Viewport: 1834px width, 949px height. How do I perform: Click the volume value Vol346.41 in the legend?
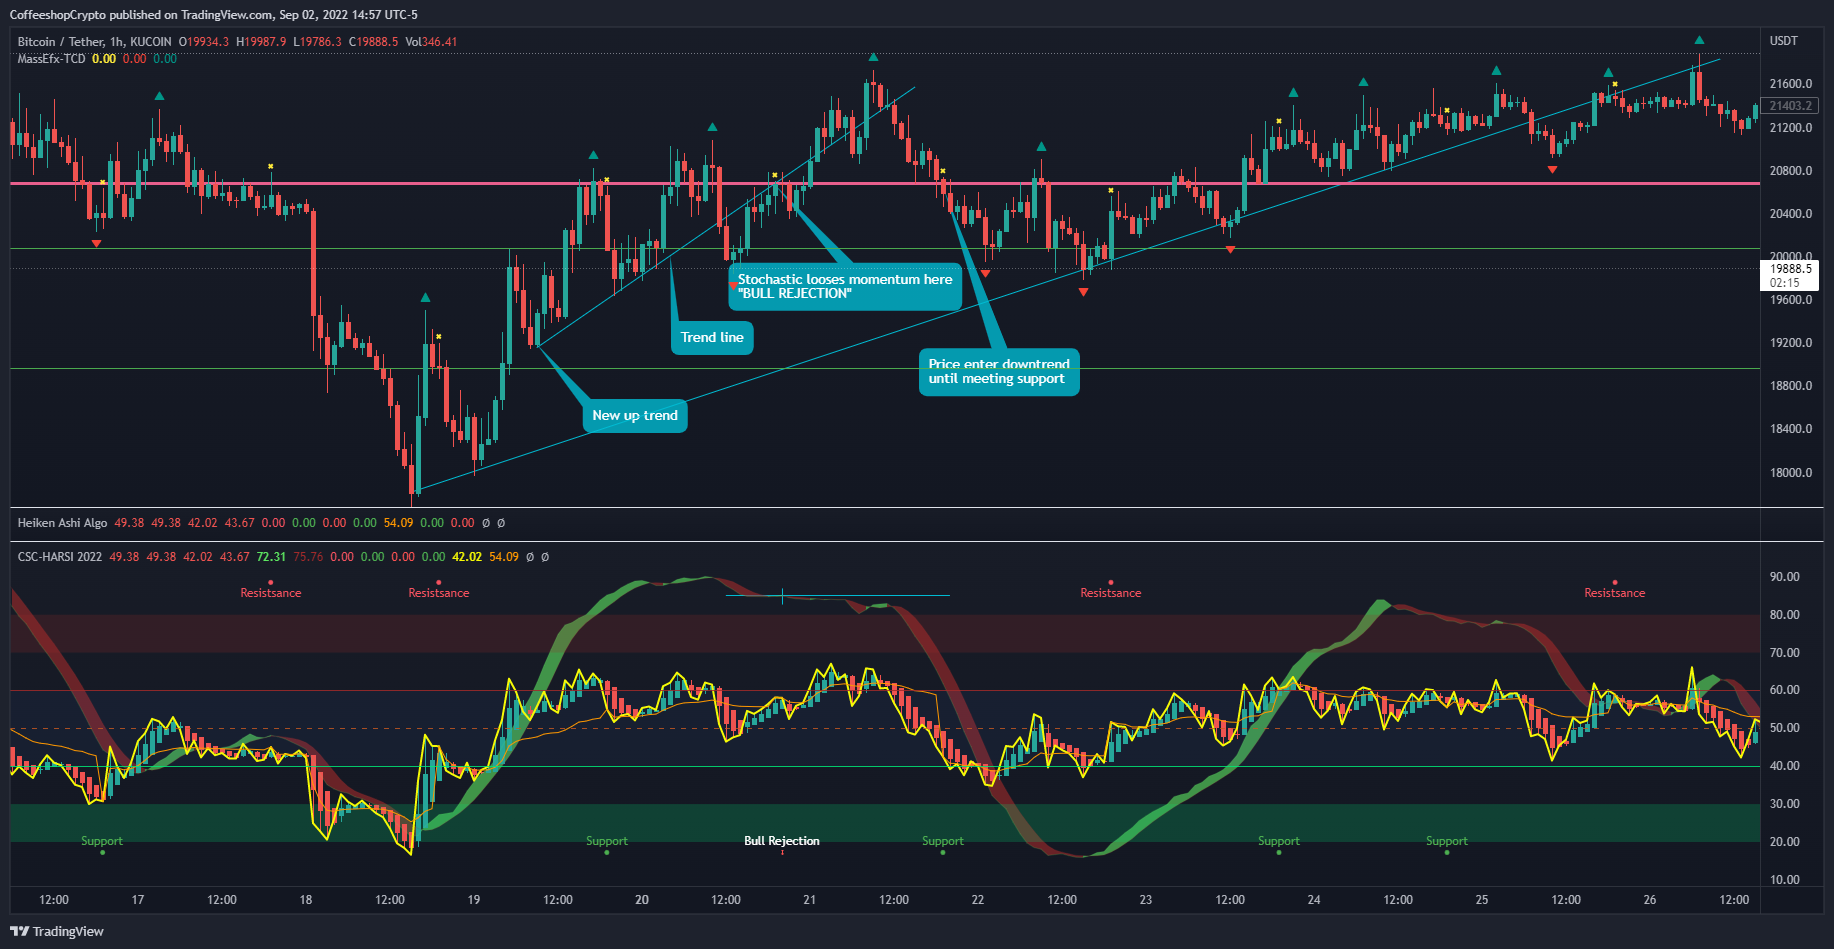pyautogui.click(x=431, y=42)
